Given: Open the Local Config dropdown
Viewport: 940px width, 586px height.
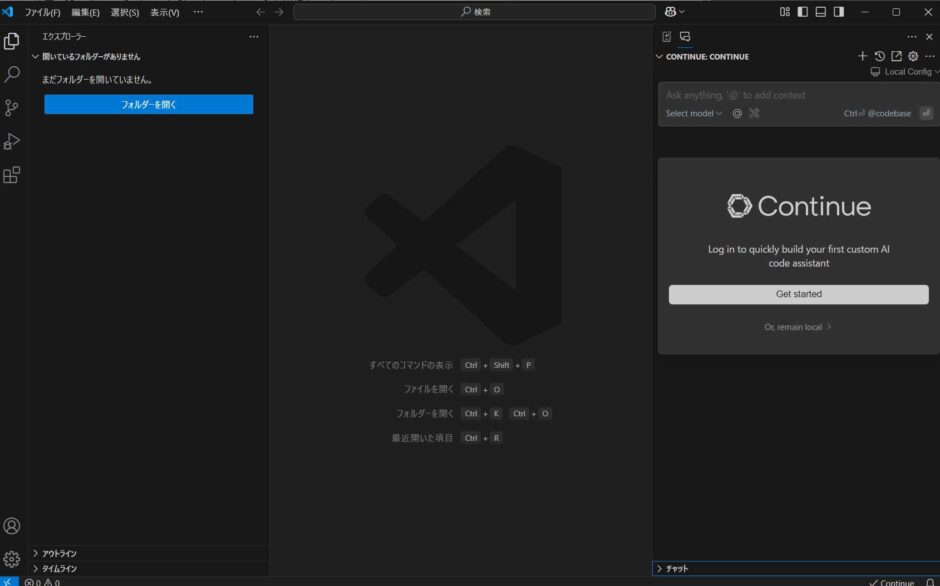Looking at the screenshot, I should 903,71.
